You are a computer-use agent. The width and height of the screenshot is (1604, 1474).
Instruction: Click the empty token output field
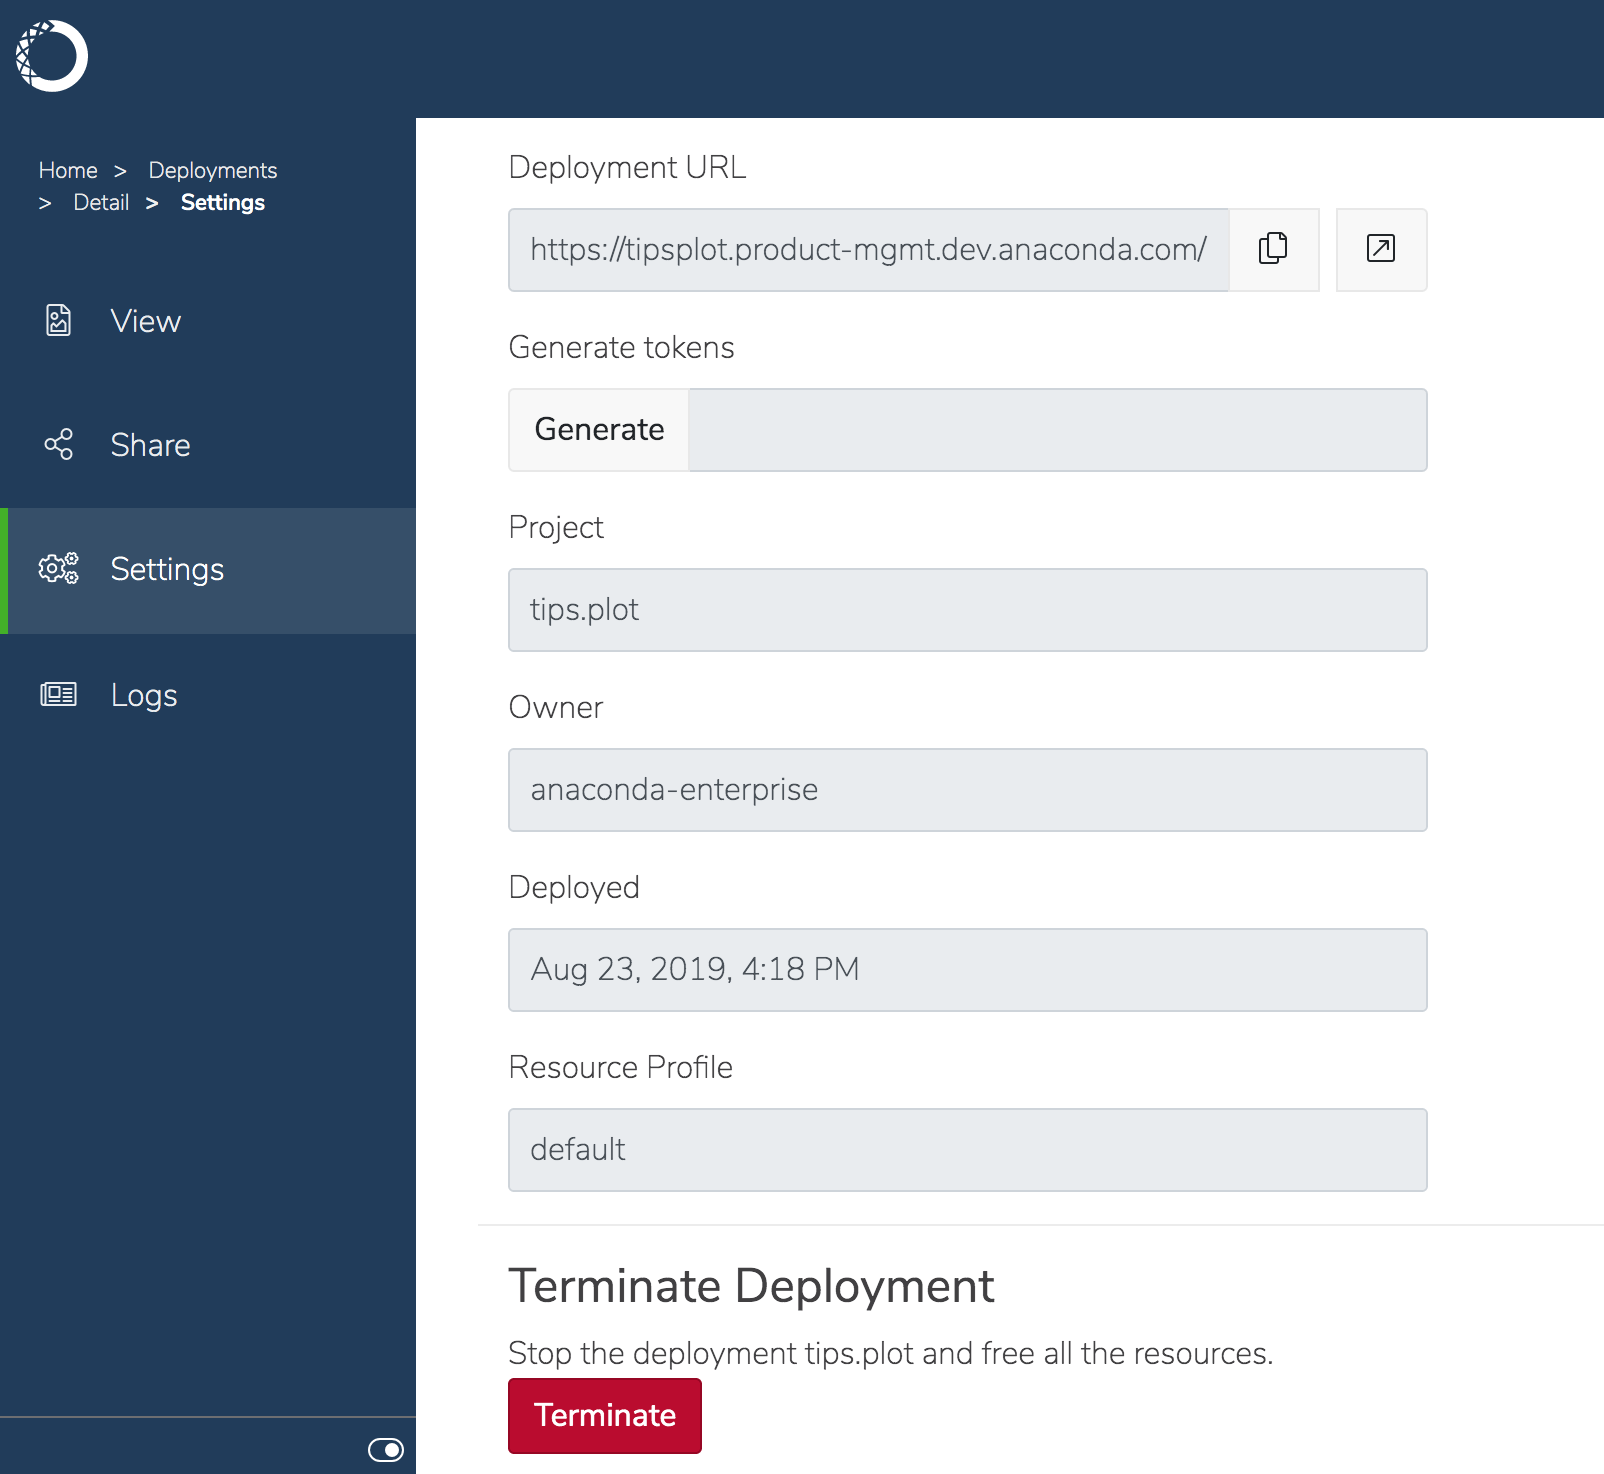[1058, 429]
